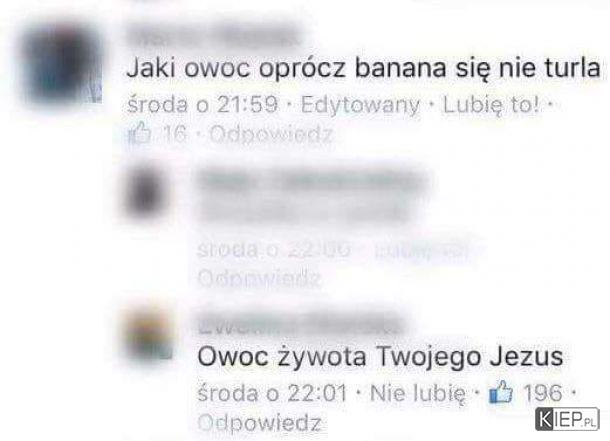Click the blurred name above the Jezus reply
Image resolution: width=610 pixels, height=441 pixels.
click(x=300, y=325)
